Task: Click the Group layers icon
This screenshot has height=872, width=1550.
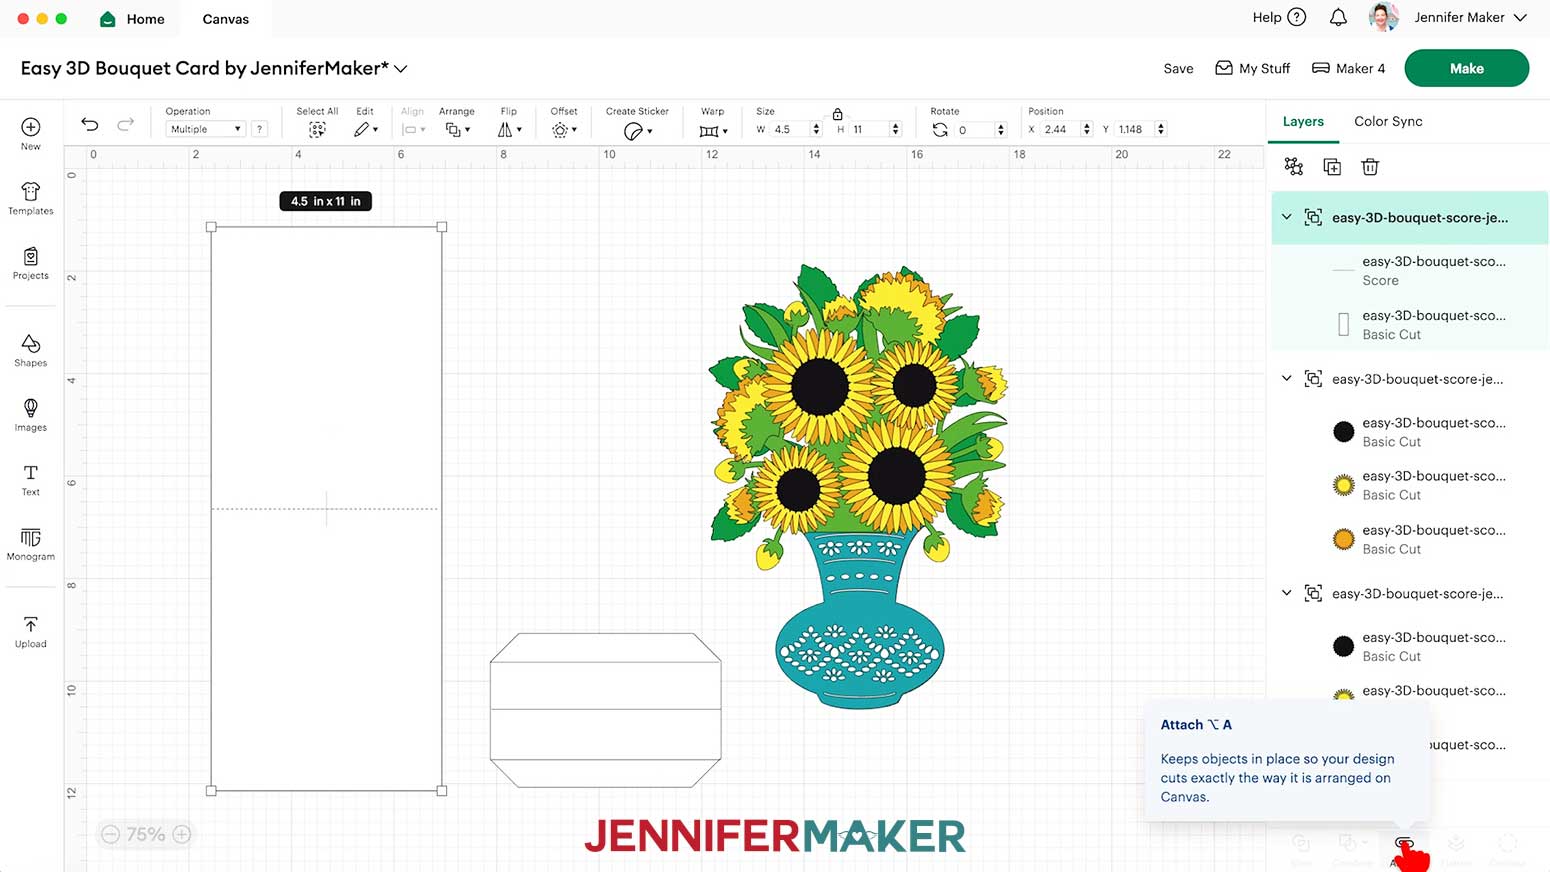Action: coord(1294,167)
